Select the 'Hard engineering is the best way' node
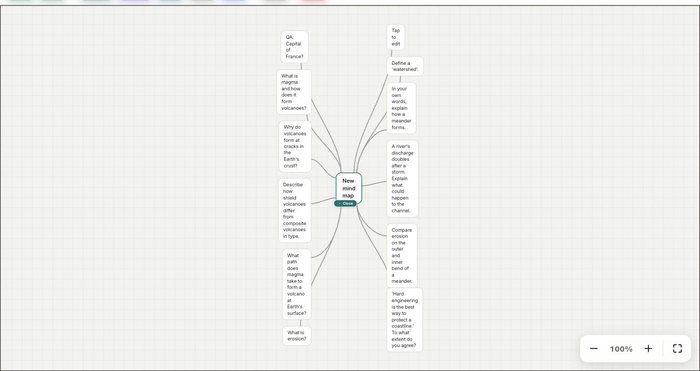 pos(404,320)
